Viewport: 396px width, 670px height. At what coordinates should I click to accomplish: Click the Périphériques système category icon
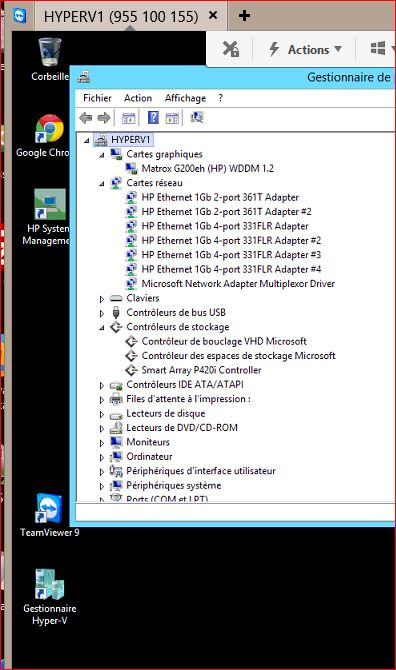click(x=116, y=485)
